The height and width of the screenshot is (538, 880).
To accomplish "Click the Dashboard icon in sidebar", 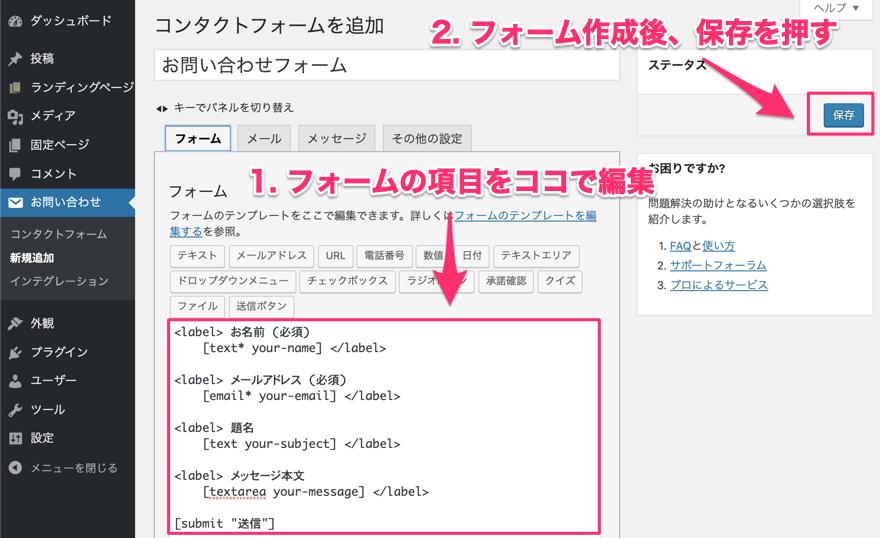I will pyautogui.click(x=15, y=21).
